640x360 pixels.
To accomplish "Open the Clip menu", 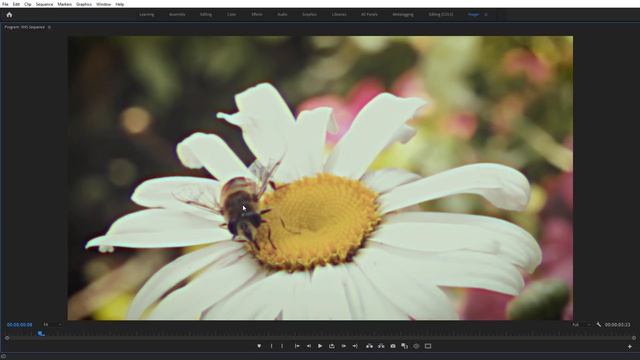I will coord(28,4).
